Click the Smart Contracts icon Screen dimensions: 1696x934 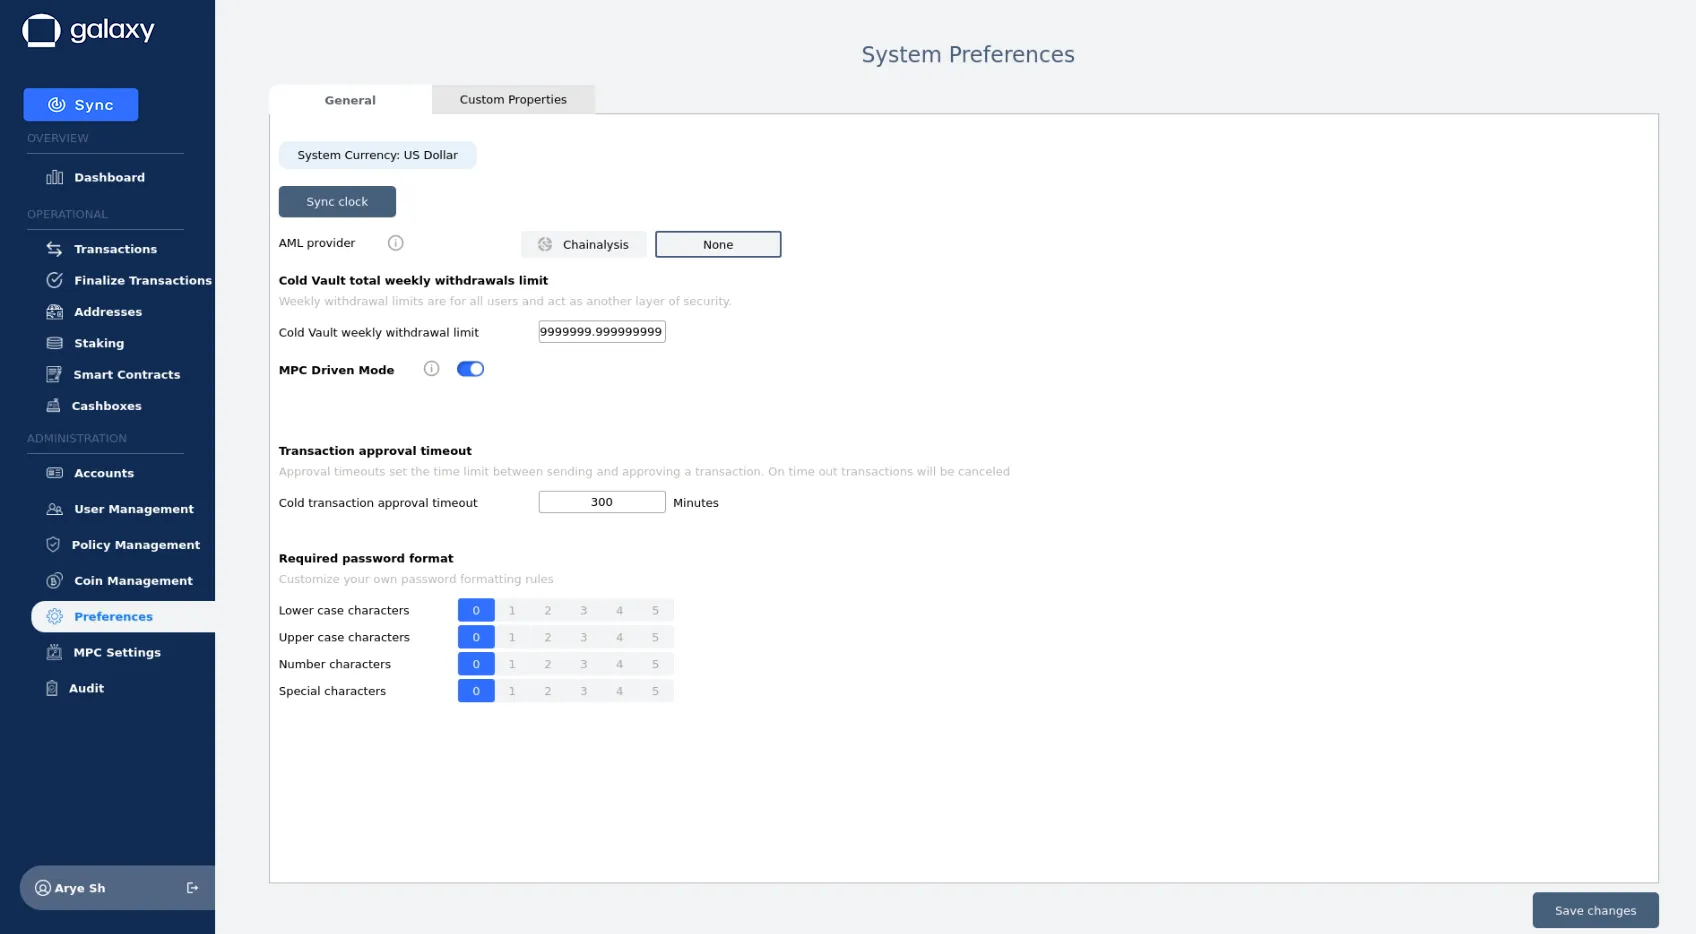coord(54,374)
